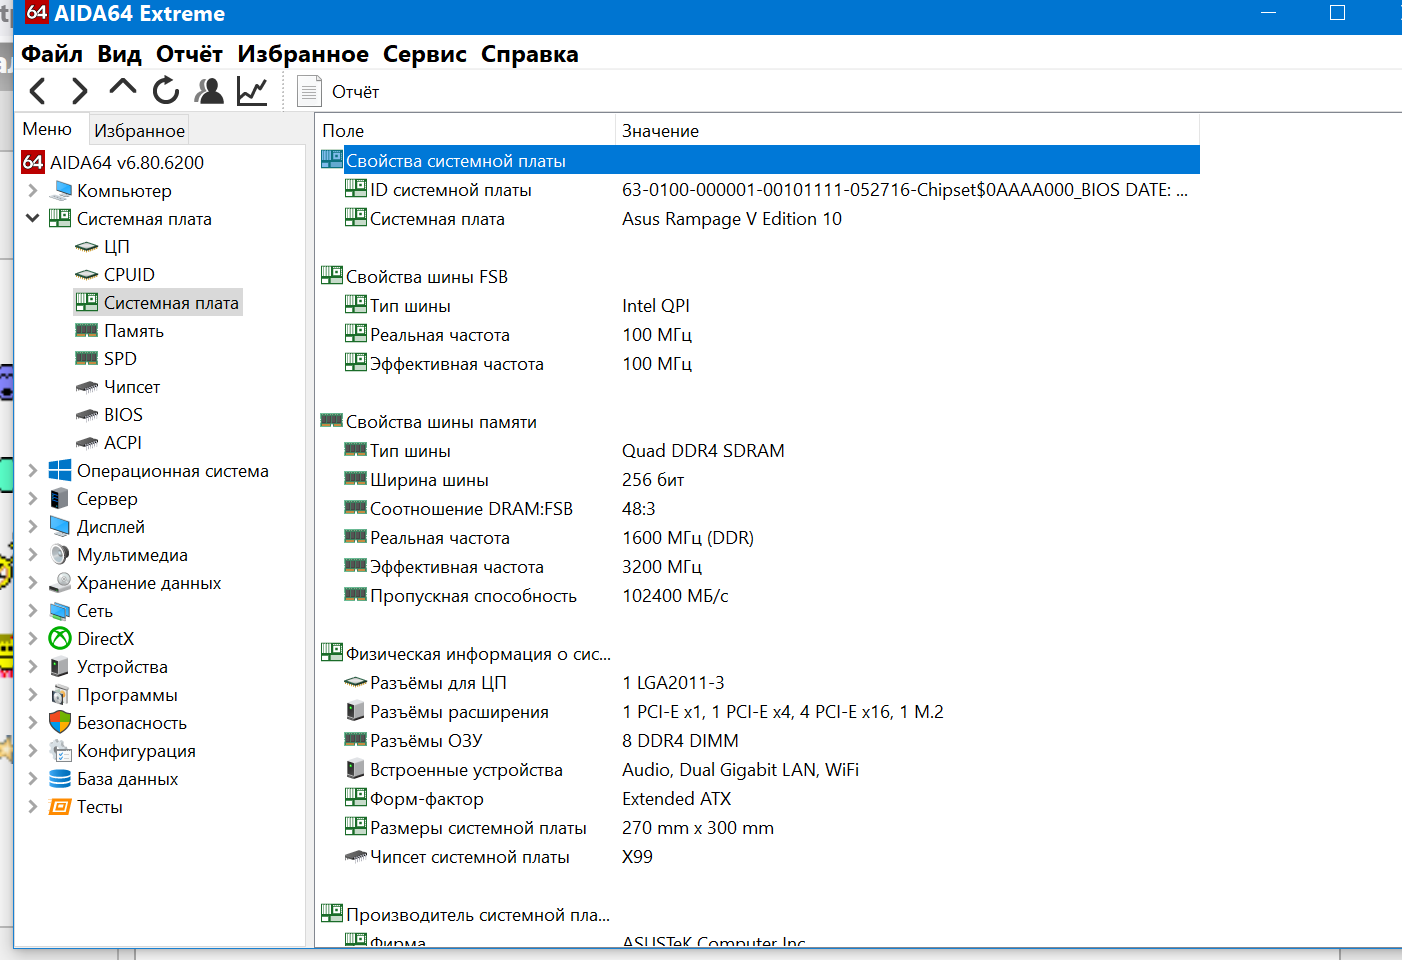The image size is (1402, 960).
Task: Select the Пропускная способность row
Action: click(x=759, y=596)
